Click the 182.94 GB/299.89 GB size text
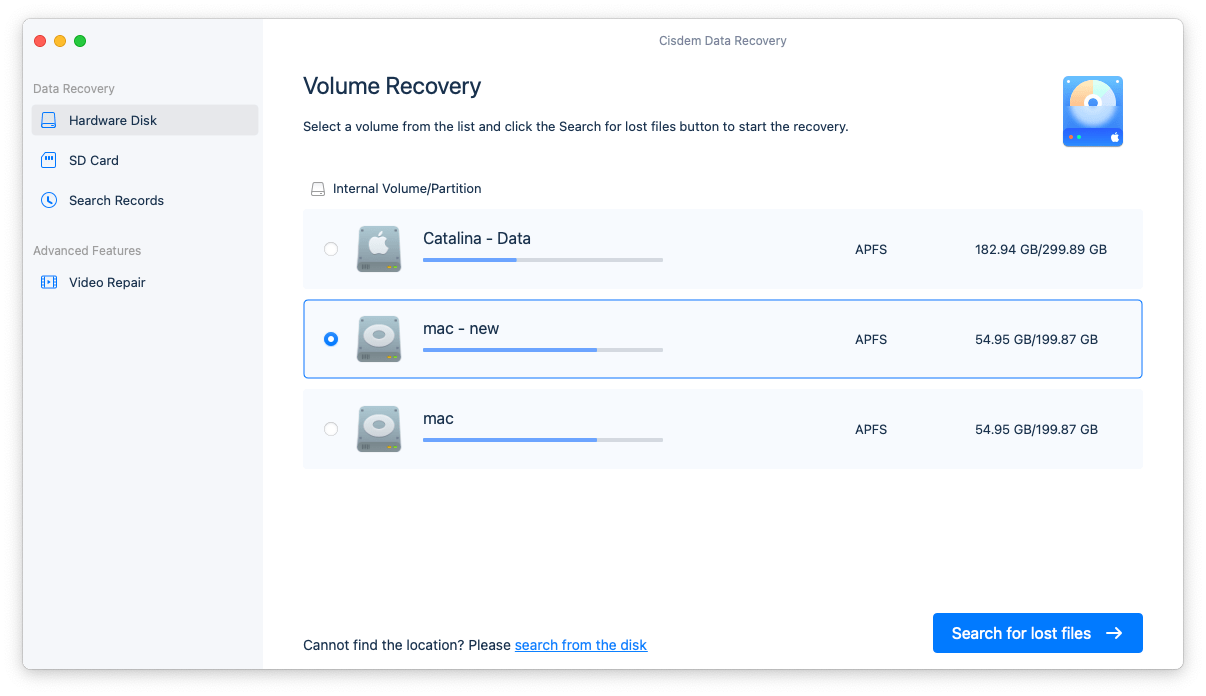Viewport: 1206px width, 696px height. point(1041,249)
